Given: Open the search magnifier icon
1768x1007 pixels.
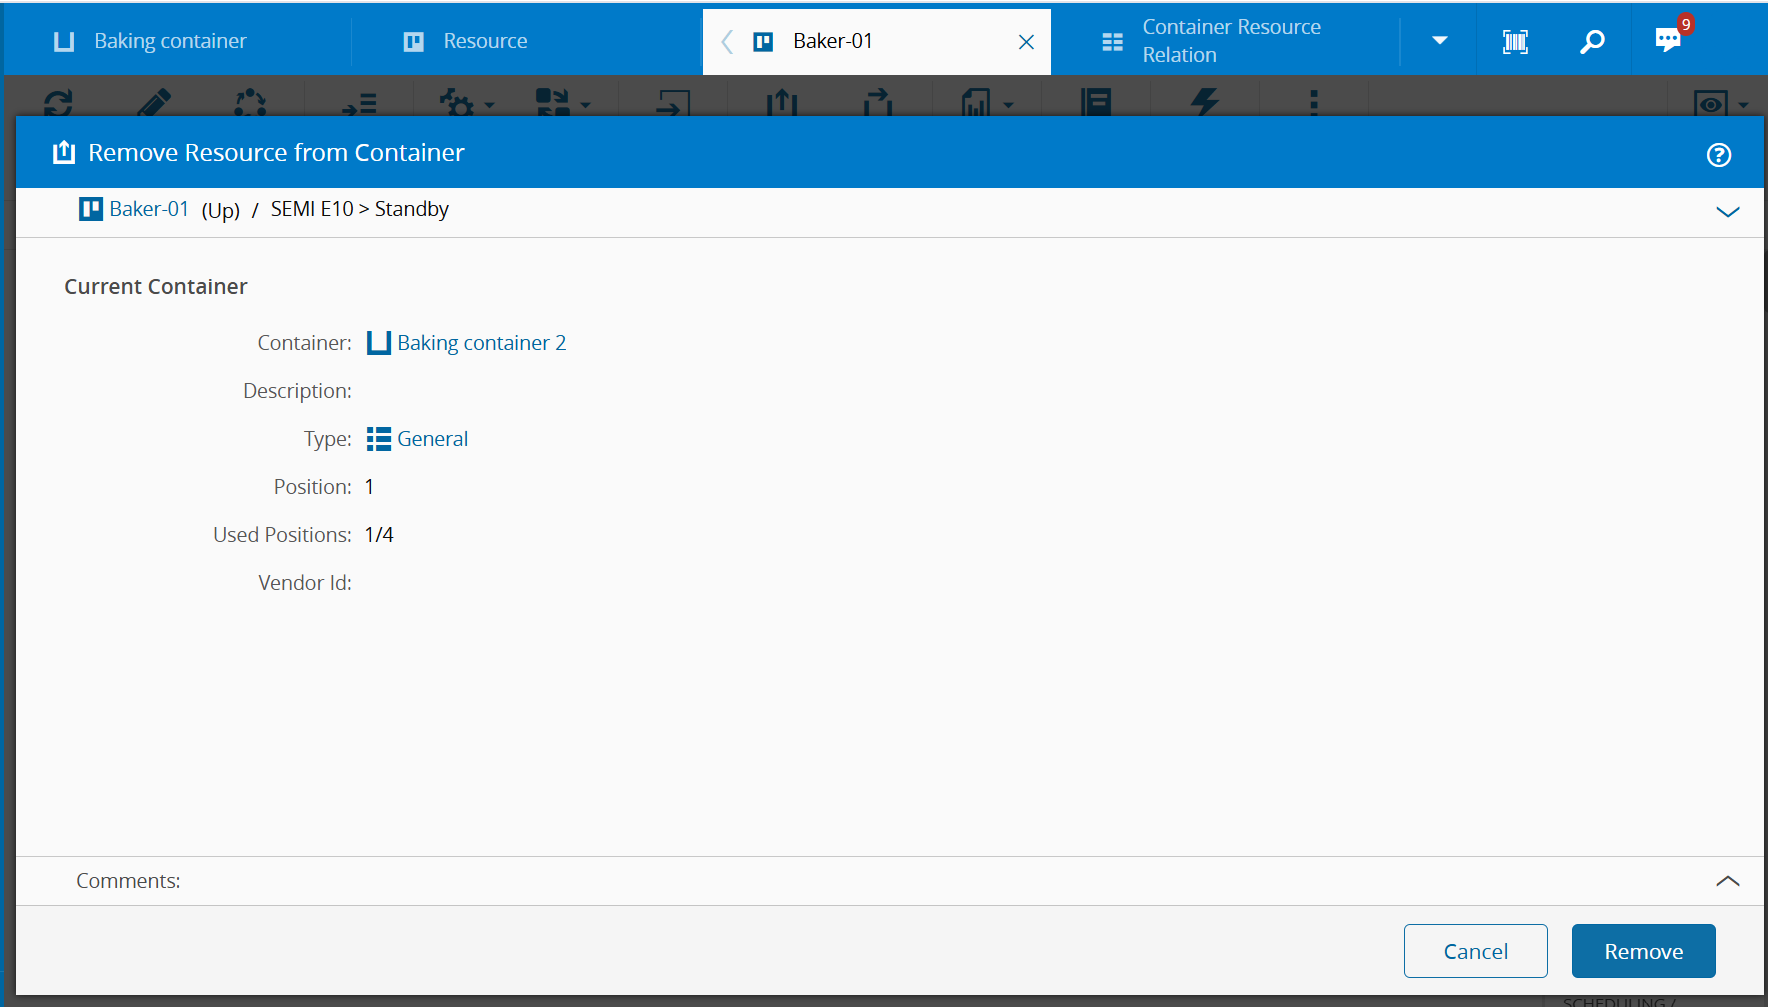Looking at the screenshot, I should (1592, 41).
